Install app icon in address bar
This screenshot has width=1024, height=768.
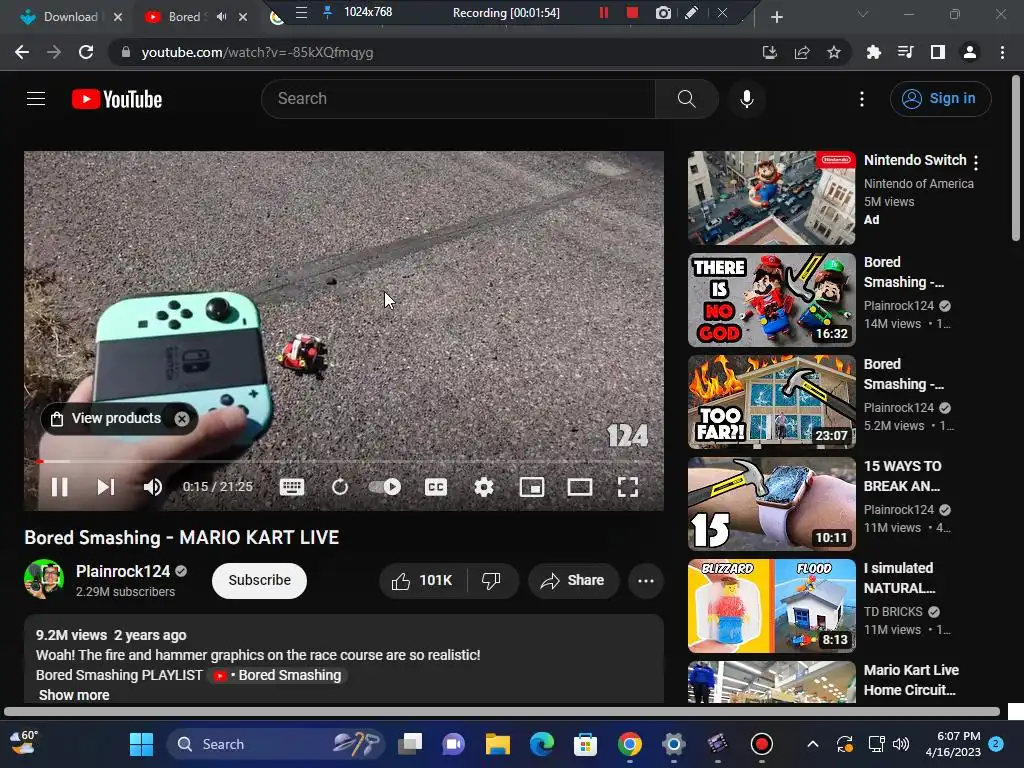770,52
